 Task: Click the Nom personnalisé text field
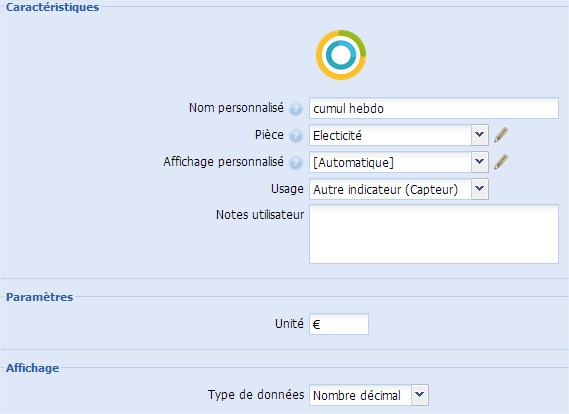tap(434, 108)
